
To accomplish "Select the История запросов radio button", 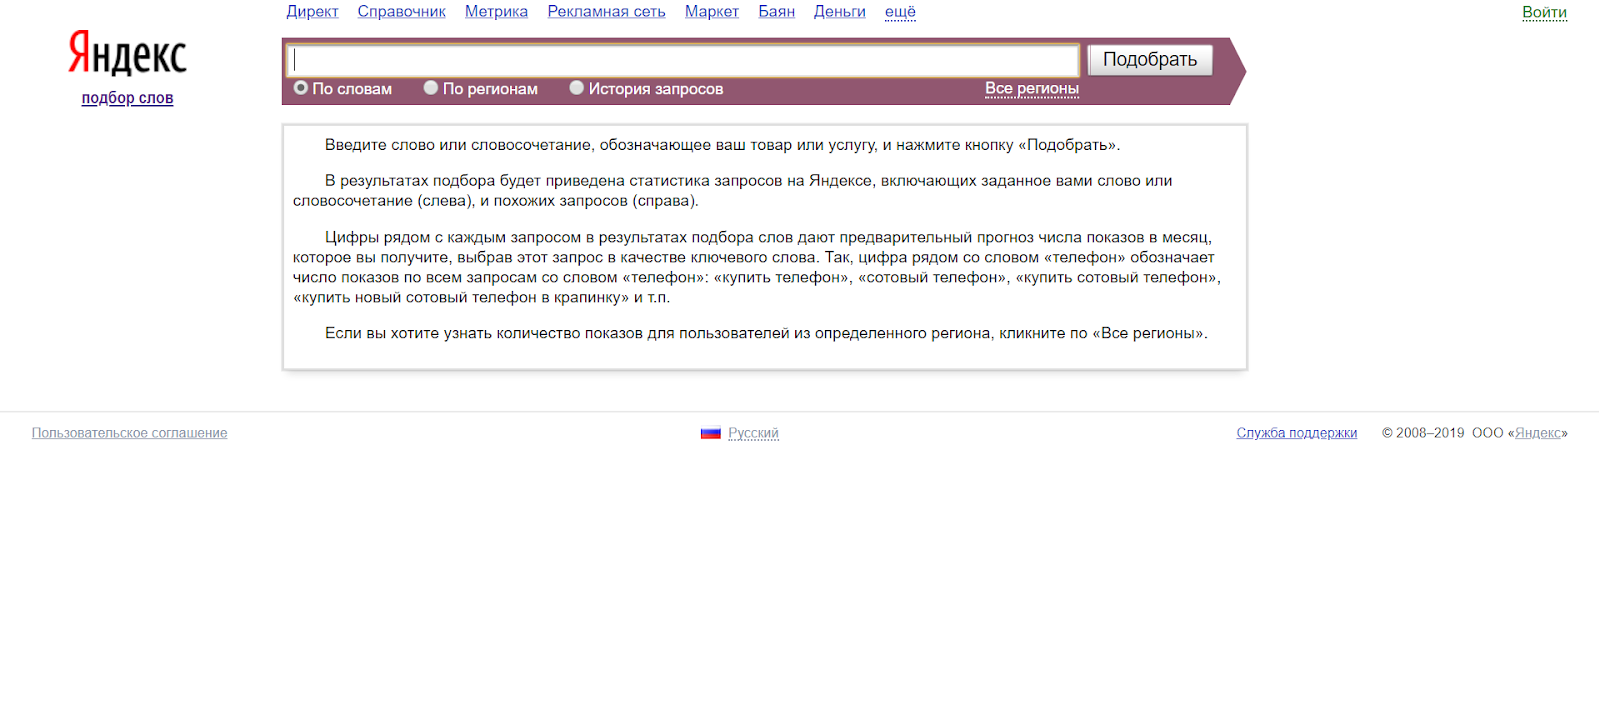I will (x=577, y=88).
